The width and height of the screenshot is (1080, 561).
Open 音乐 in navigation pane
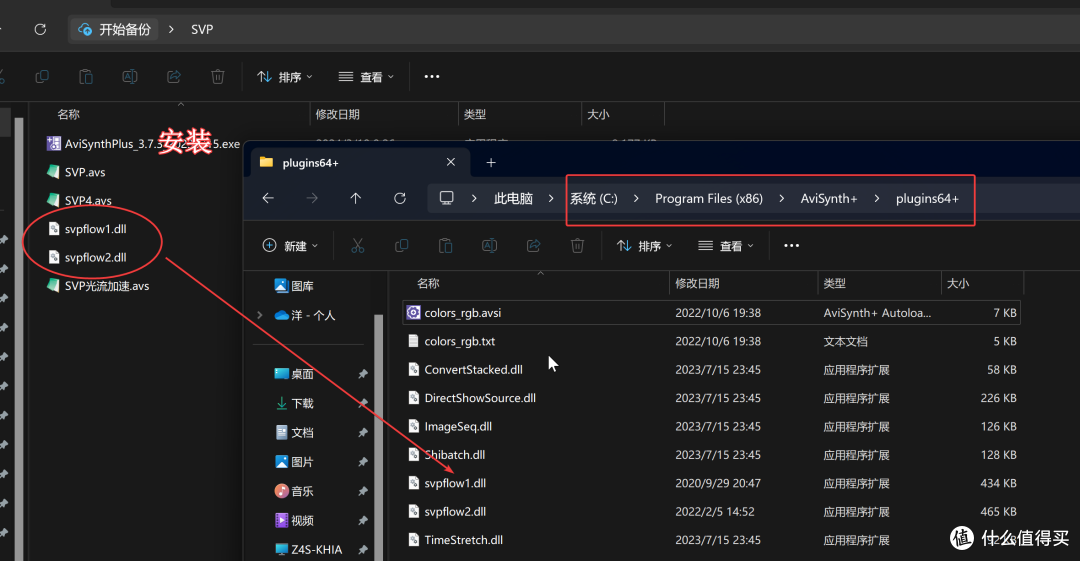point(294,491)
